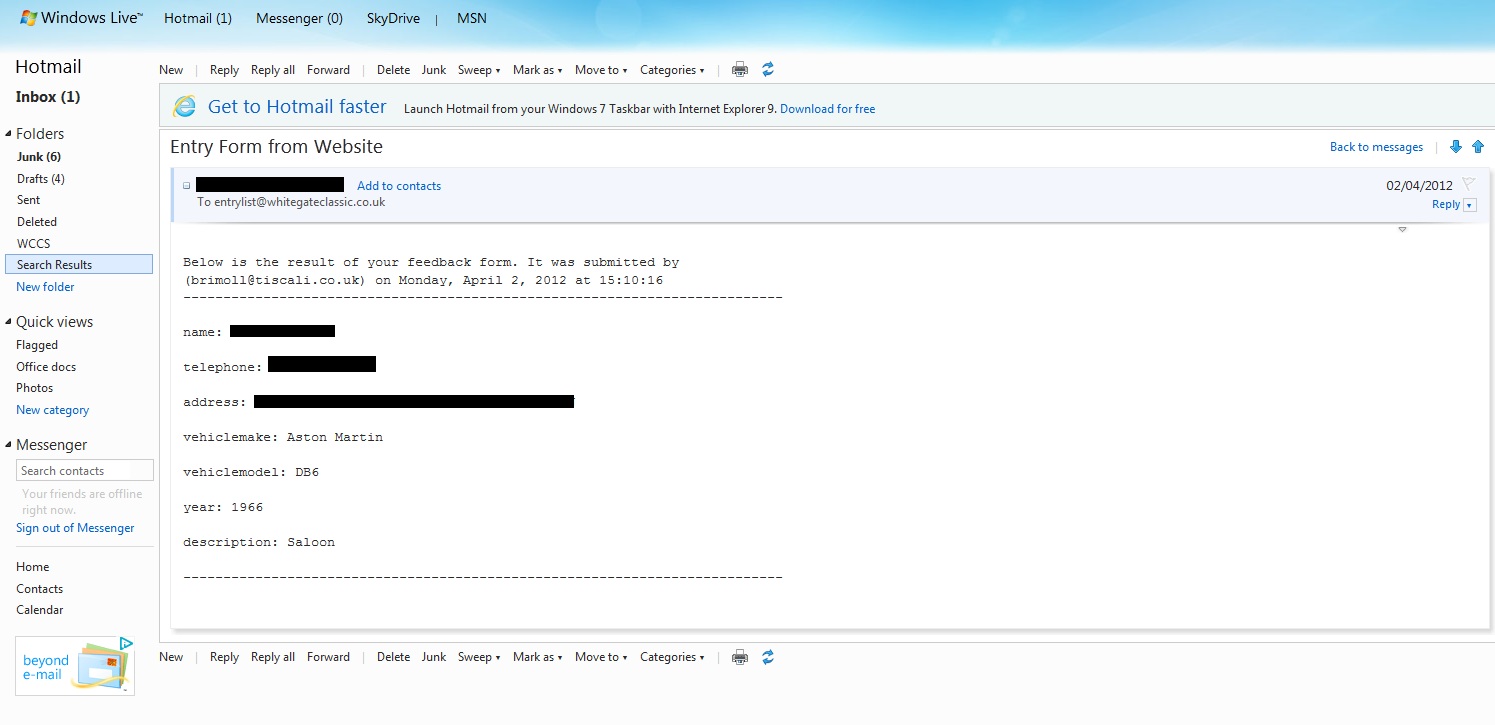The height and width of the screenshot is (725, 1495).
Task: Collapse the Folders section
Action: tap(9, 134)
